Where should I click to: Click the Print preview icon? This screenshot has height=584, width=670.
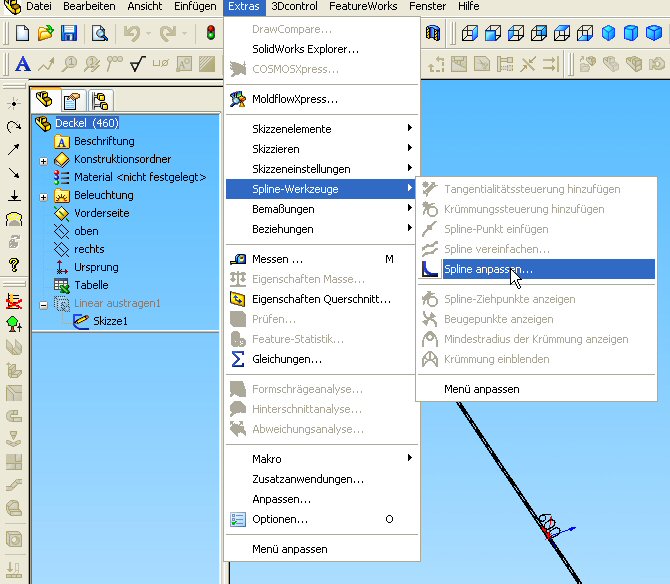(x=100, y=33)
